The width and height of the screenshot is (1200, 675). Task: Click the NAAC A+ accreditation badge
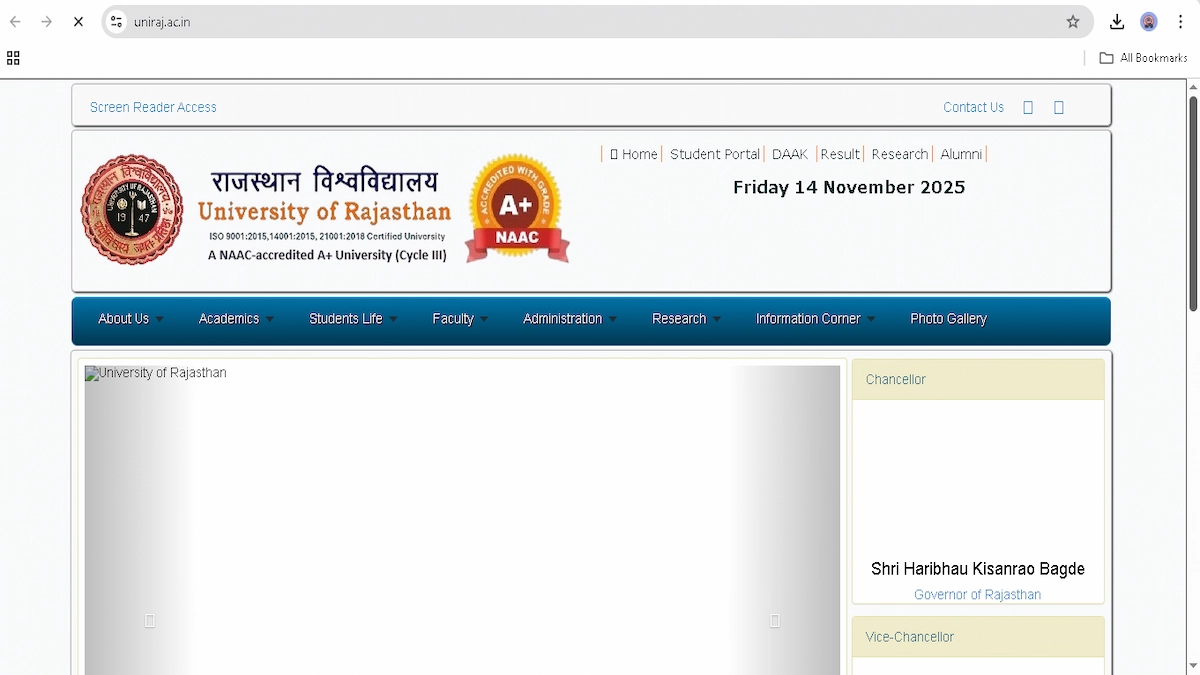click(516, 208)
